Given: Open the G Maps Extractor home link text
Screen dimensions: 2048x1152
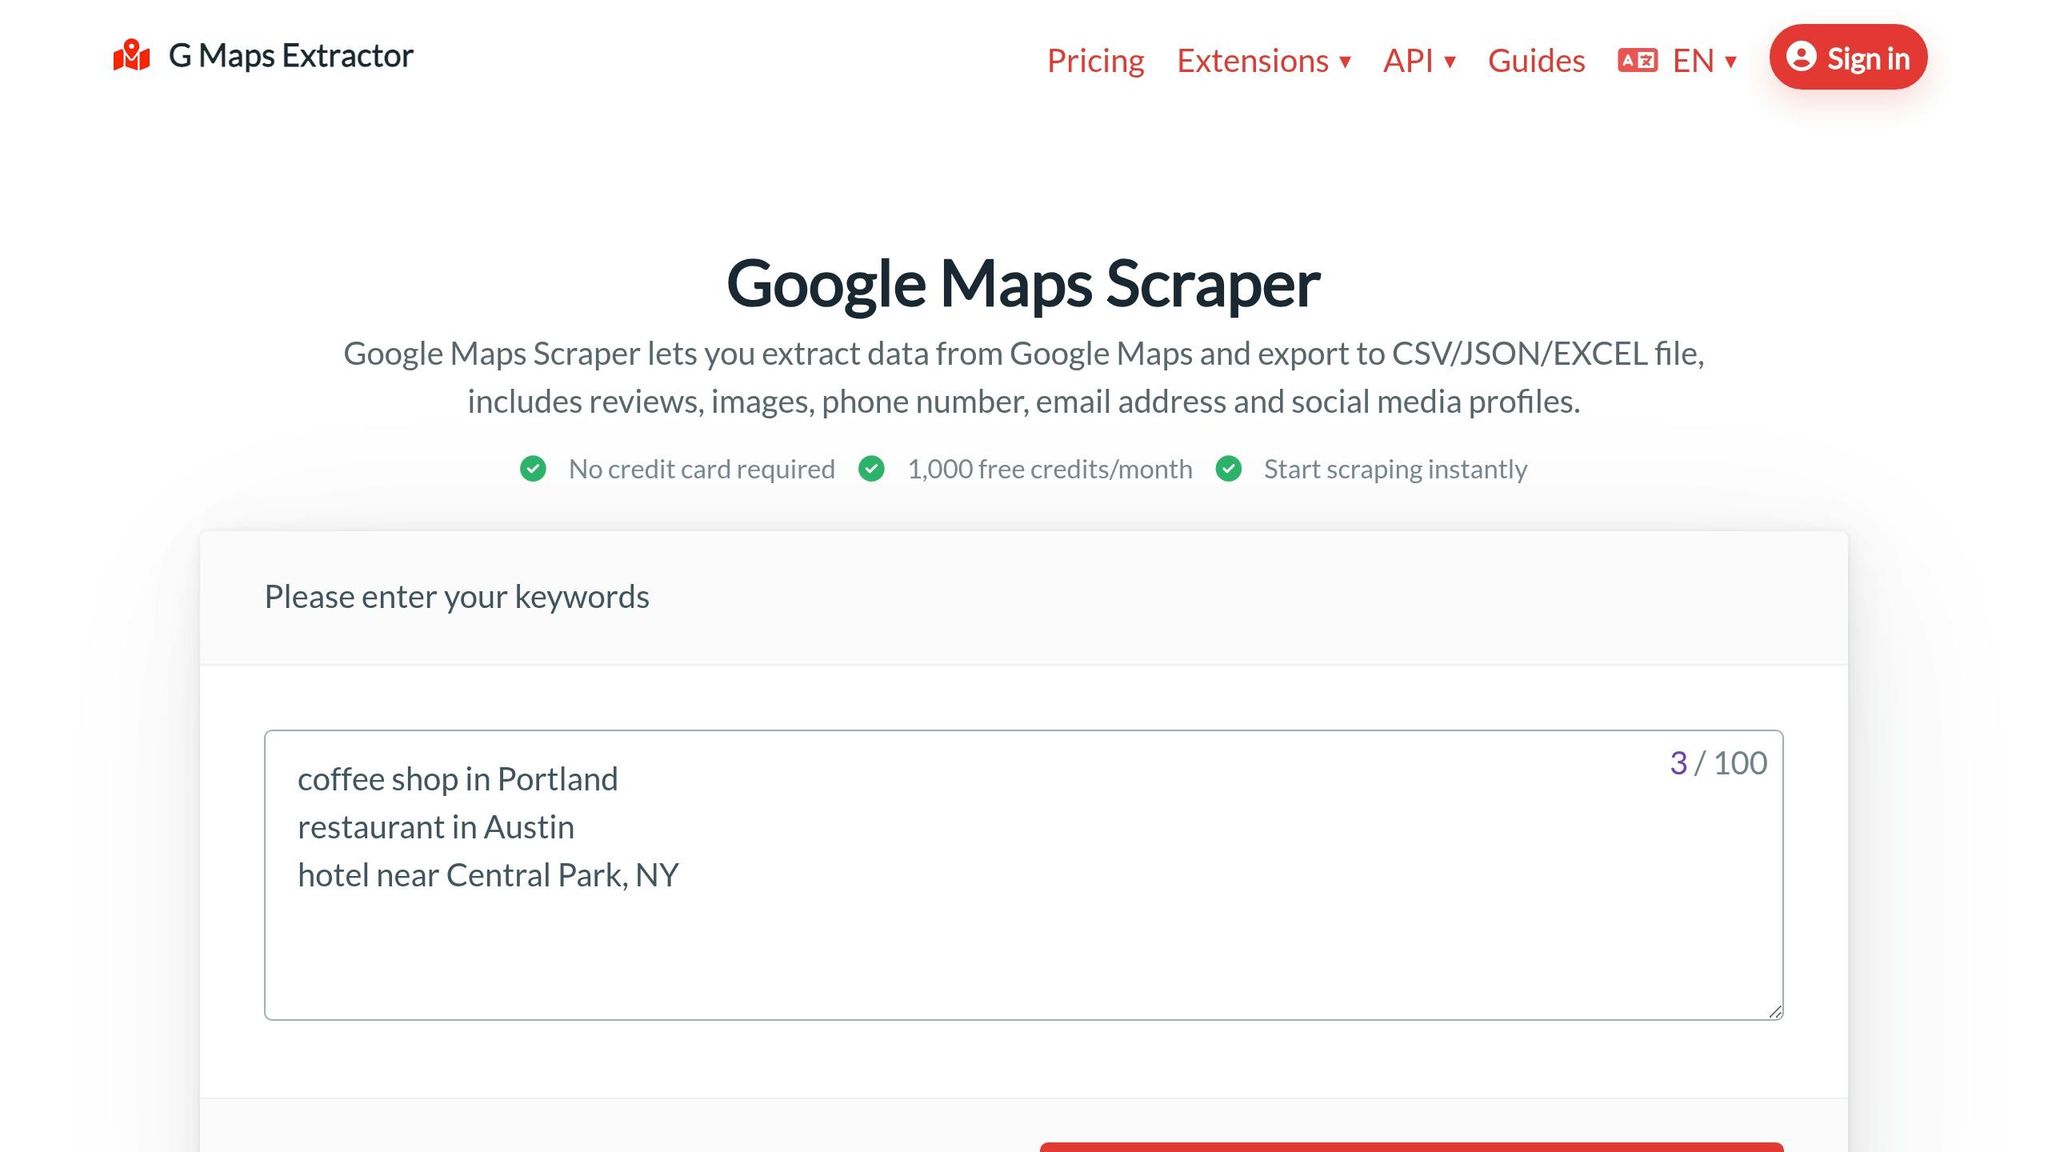Looking at the screenshot, I should (x=290, y=56).
